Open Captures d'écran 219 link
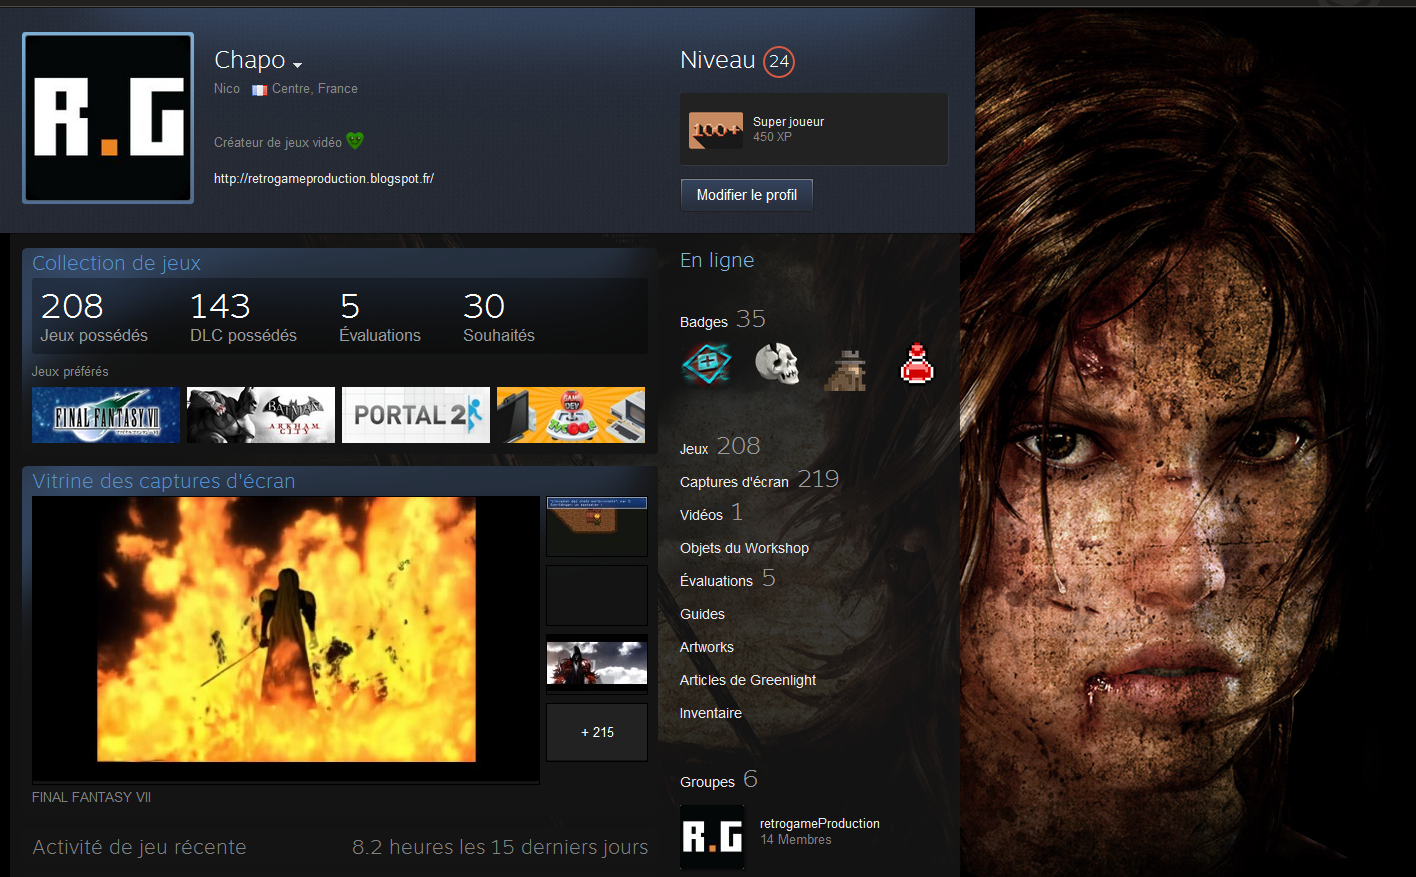The height and width of the screenshot is (877, 1416). pyautogui.click(x=759, y=480)
